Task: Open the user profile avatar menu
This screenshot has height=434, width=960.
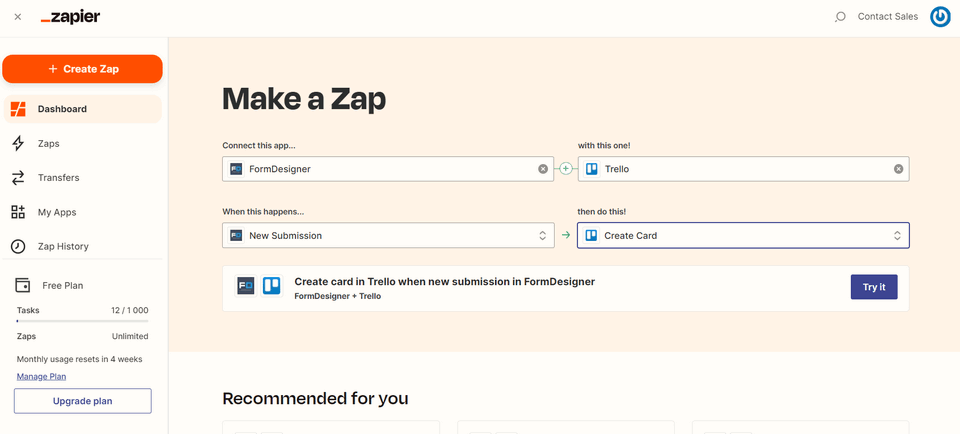Action: click(940, 17)
